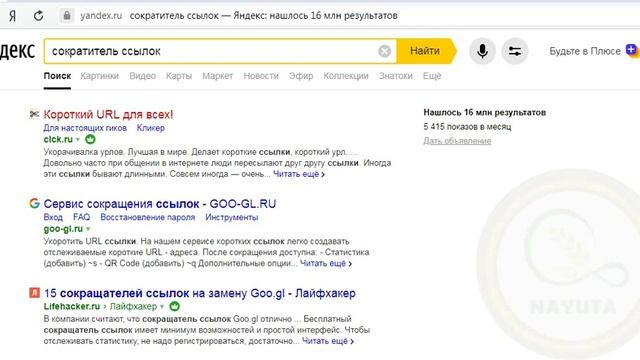Screen dimensions: 640x360
Task: Start voice search with the microphone icon
Action: 482,51
